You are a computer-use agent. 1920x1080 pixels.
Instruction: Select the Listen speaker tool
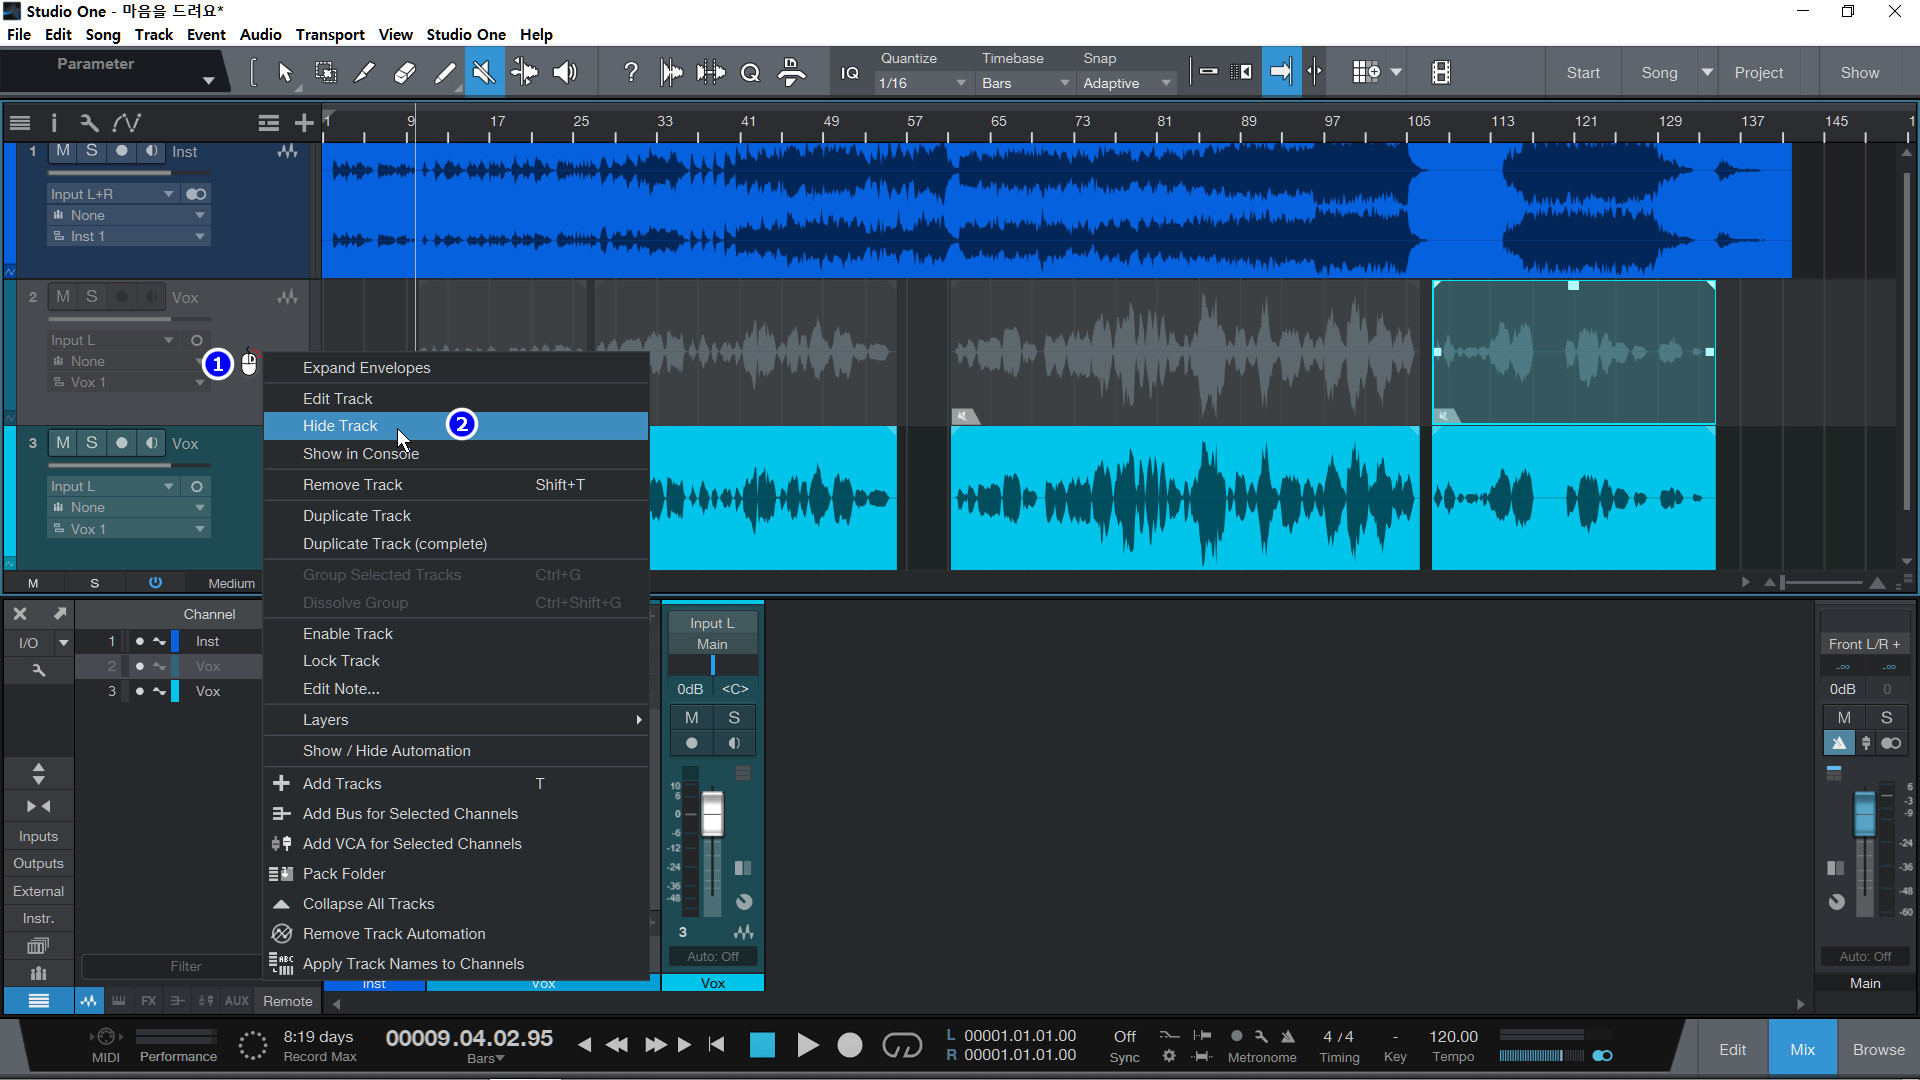tap(565, 72)
